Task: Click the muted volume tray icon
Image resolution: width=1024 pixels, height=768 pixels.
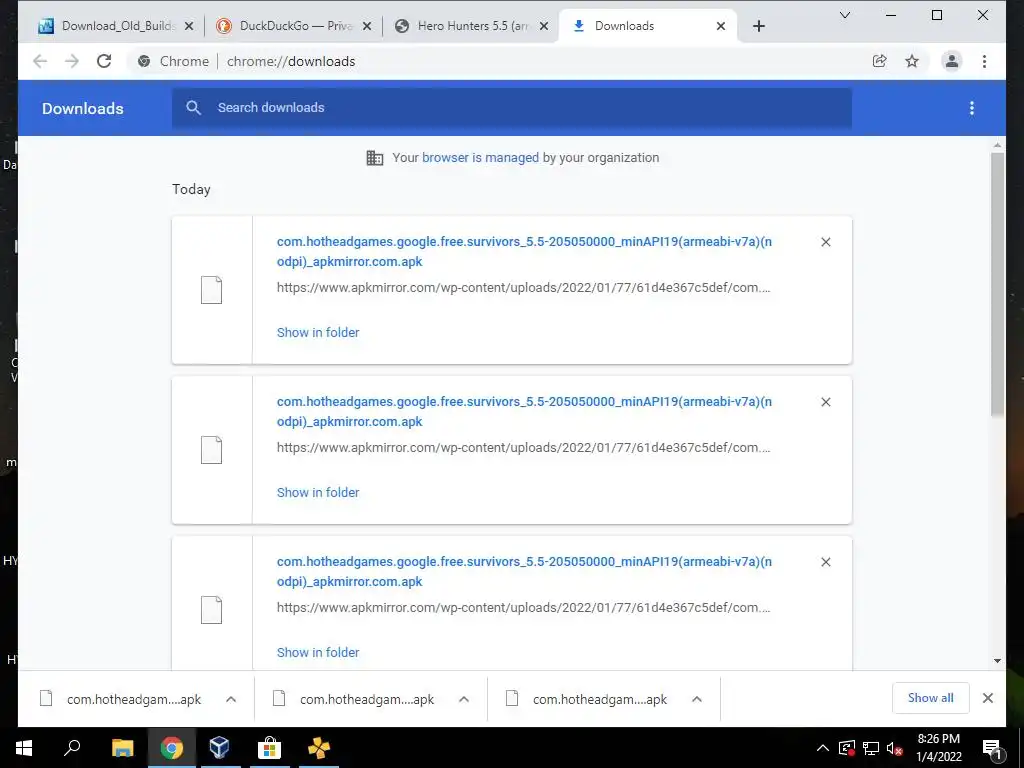Action: (x=895, y=748)
